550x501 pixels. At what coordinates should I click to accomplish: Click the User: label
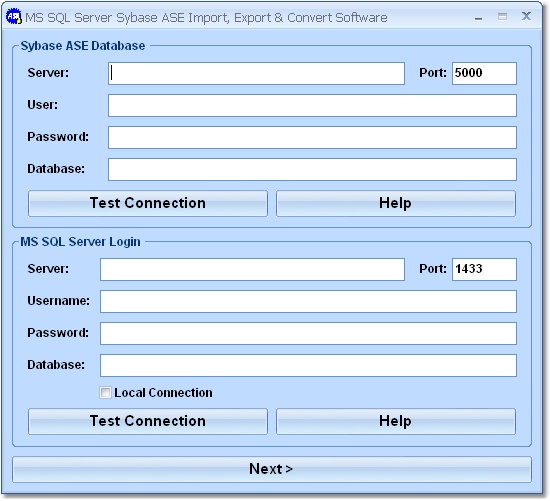(43, 105)
